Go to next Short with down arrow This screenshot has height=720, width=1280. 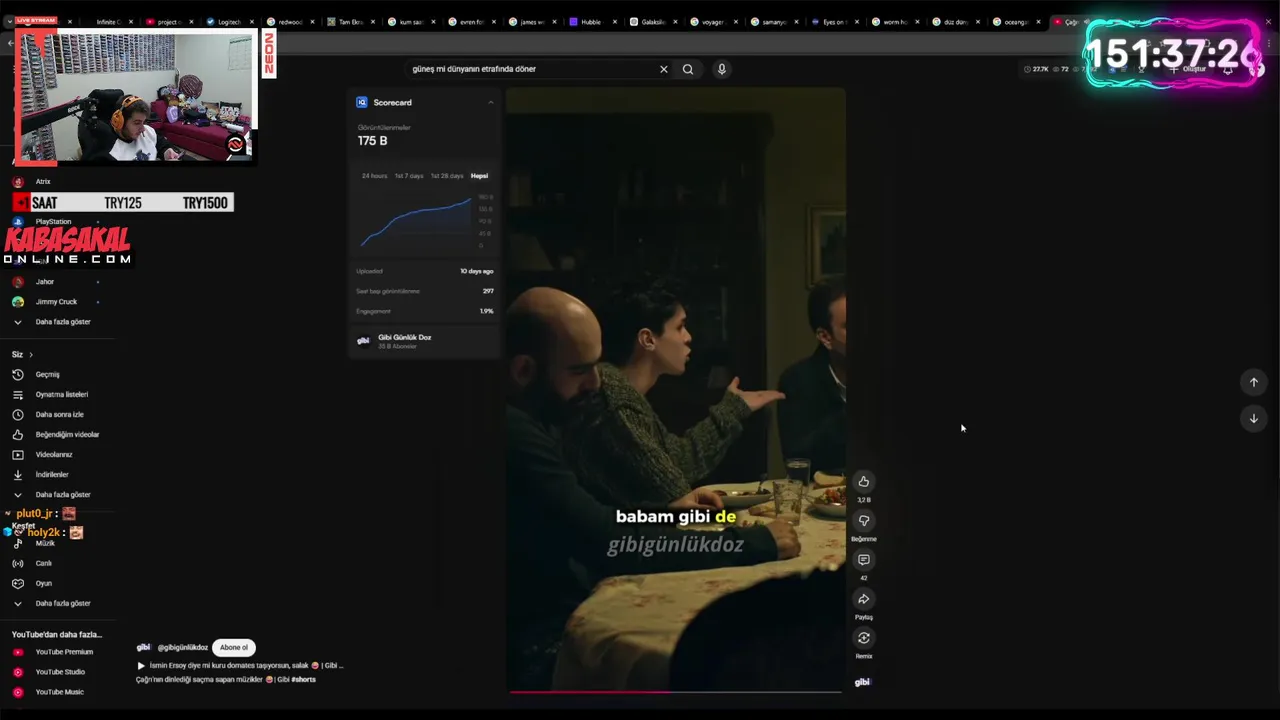[1253, 418]
